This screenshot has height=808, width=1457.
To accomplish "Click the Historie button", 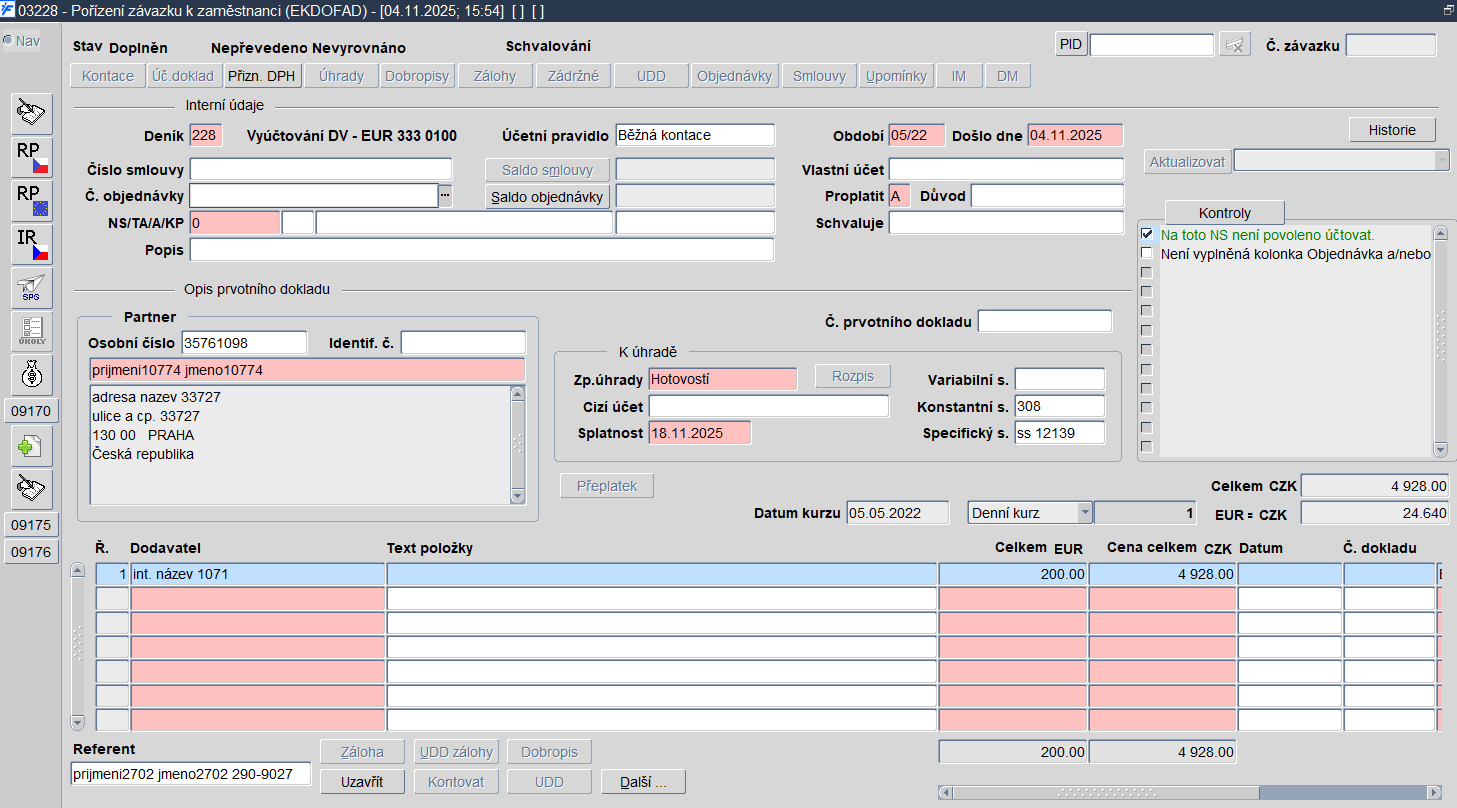I will [1392, 130].
